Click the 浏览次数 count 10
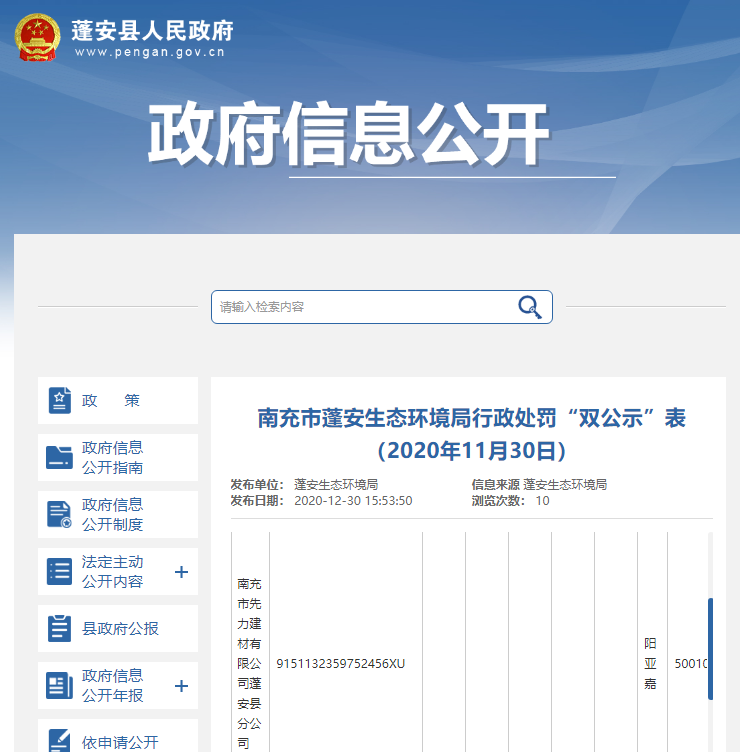740x752 pixels. pyautogui.click(x=542, y=501)
